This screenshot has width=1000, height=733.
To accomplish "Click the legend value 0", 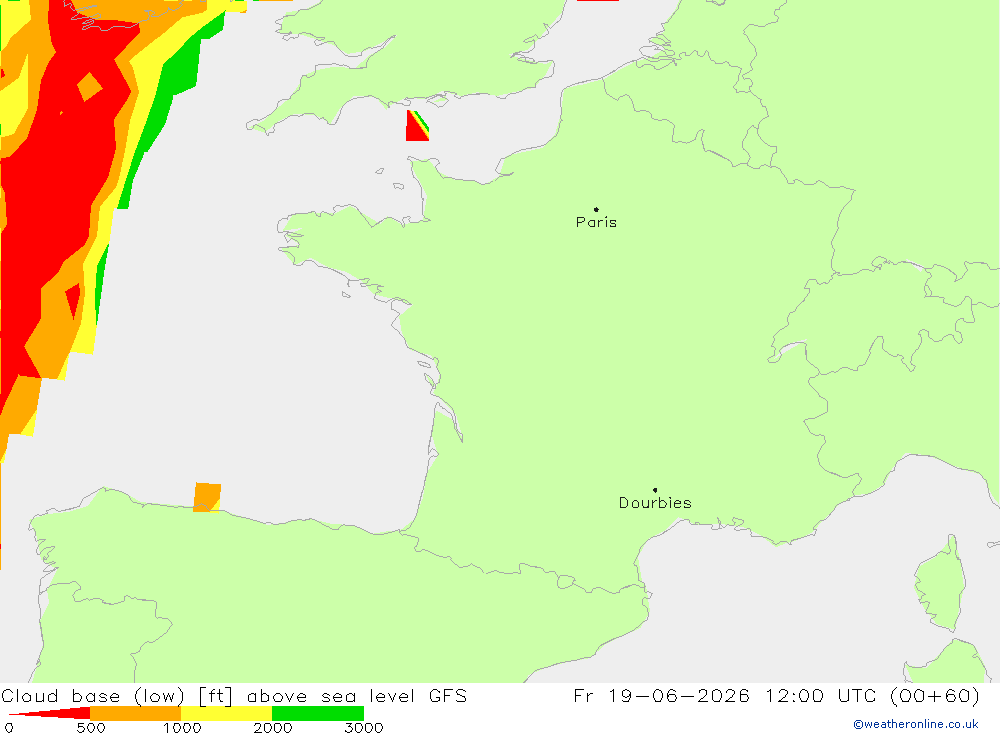I will coord(9,727).
